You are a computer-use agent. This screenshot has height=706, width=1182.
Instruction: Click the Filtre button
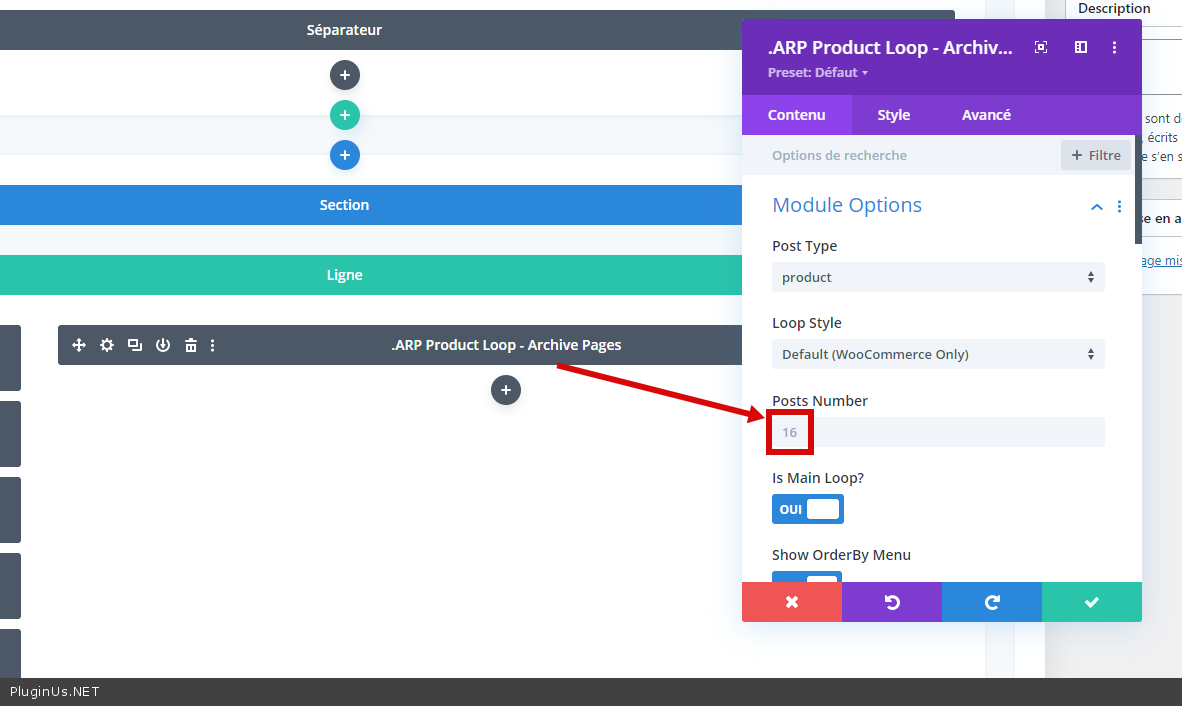[x=1096, y=155]
